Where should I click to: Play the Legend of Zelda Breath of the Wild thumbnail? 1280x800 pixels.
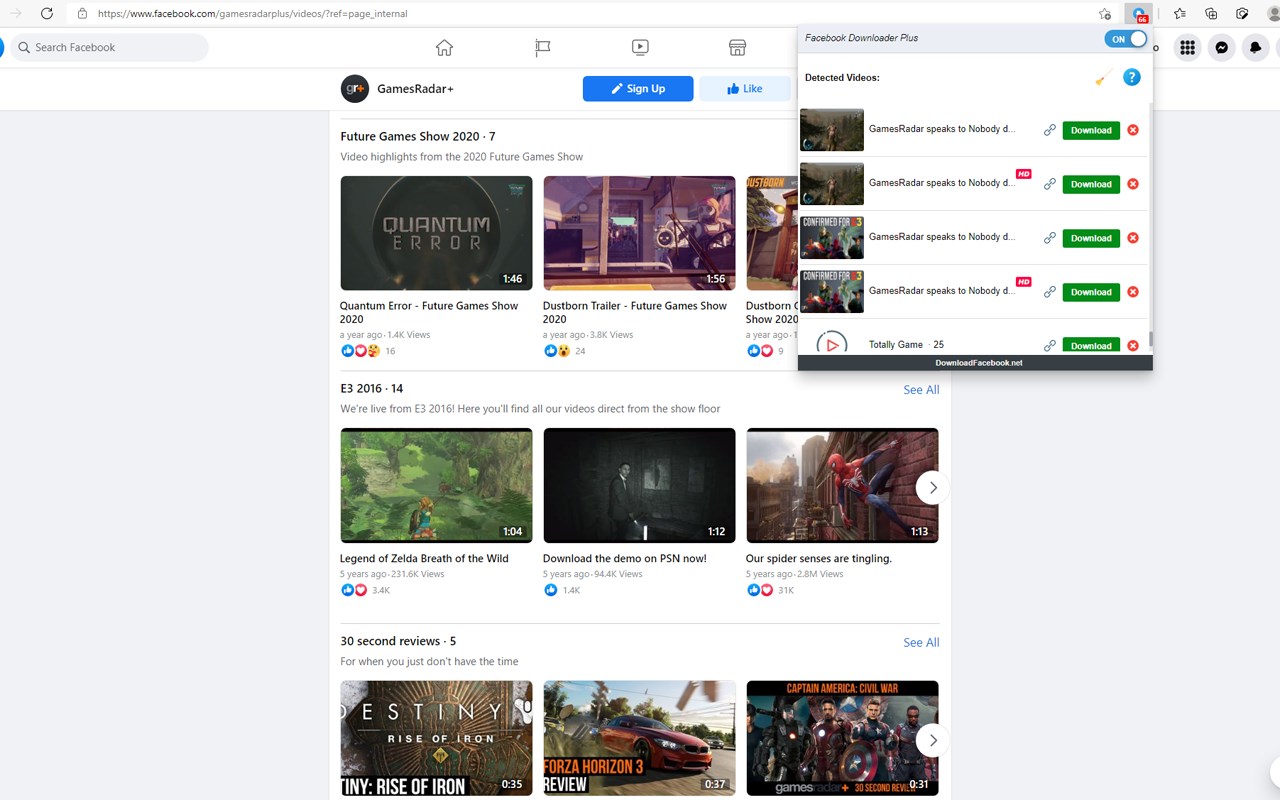click(436, 485)
